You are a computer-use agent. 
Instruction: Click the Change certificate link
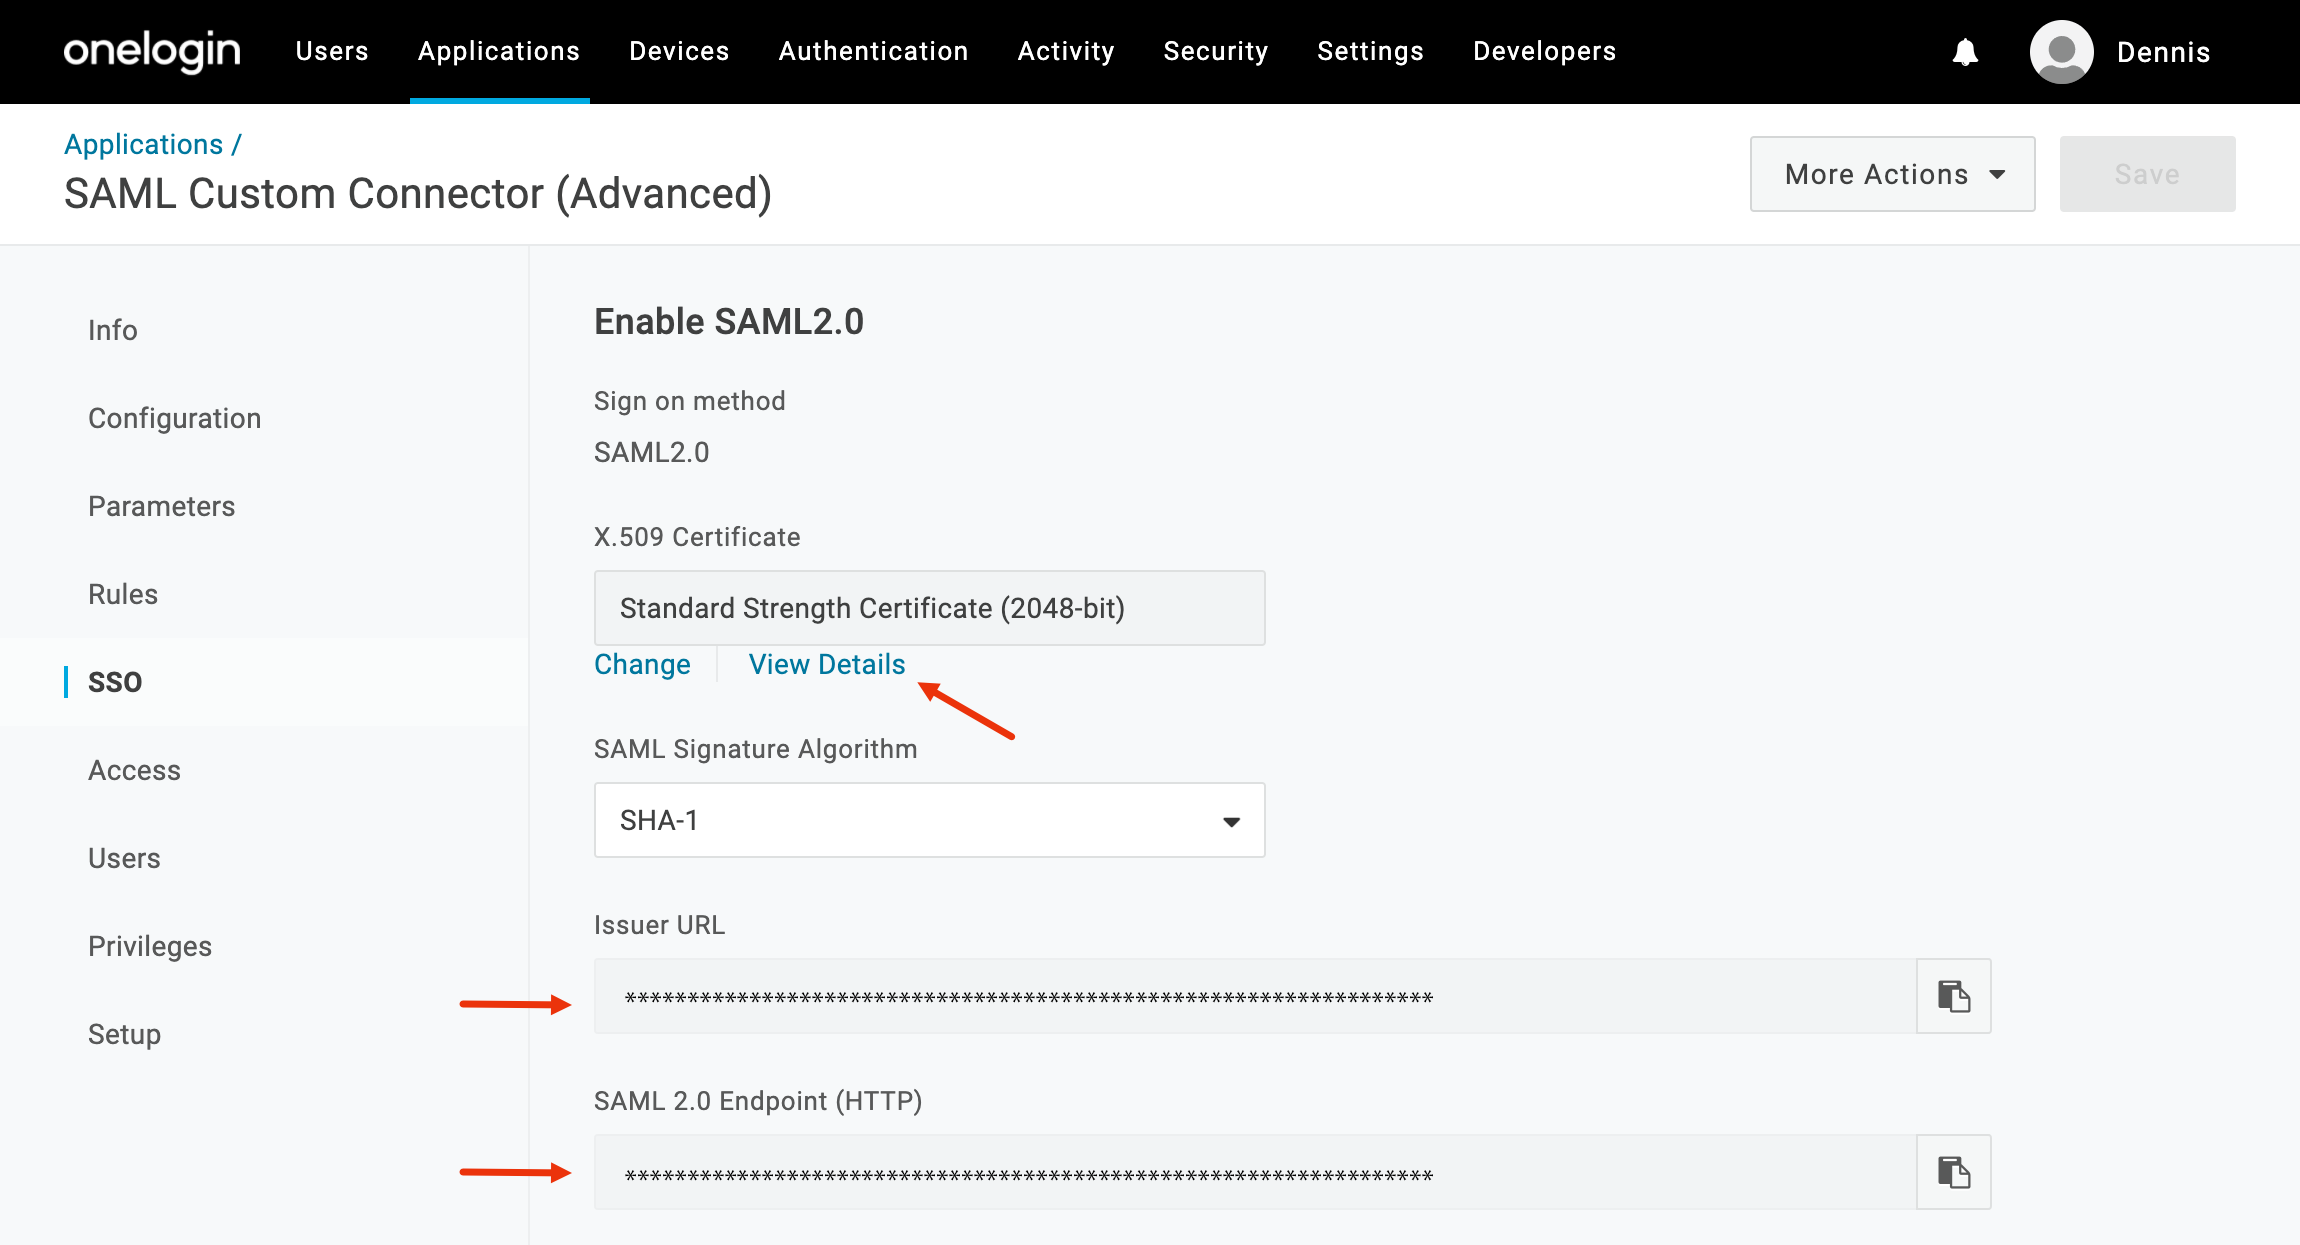642,664
